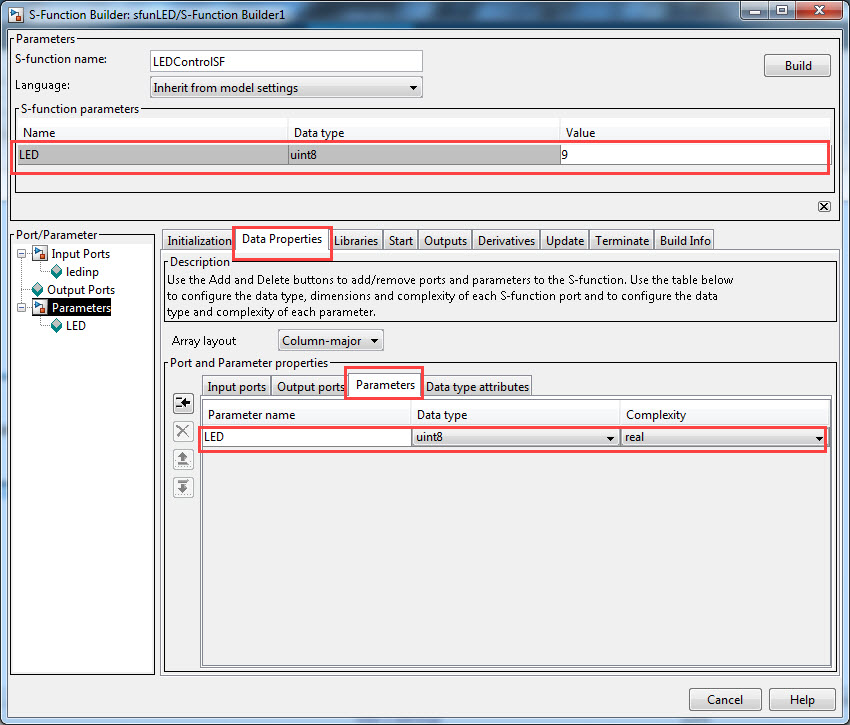Open the Outputs tab
The width and height of the screenshot is (850, 725).
[444, 240]
